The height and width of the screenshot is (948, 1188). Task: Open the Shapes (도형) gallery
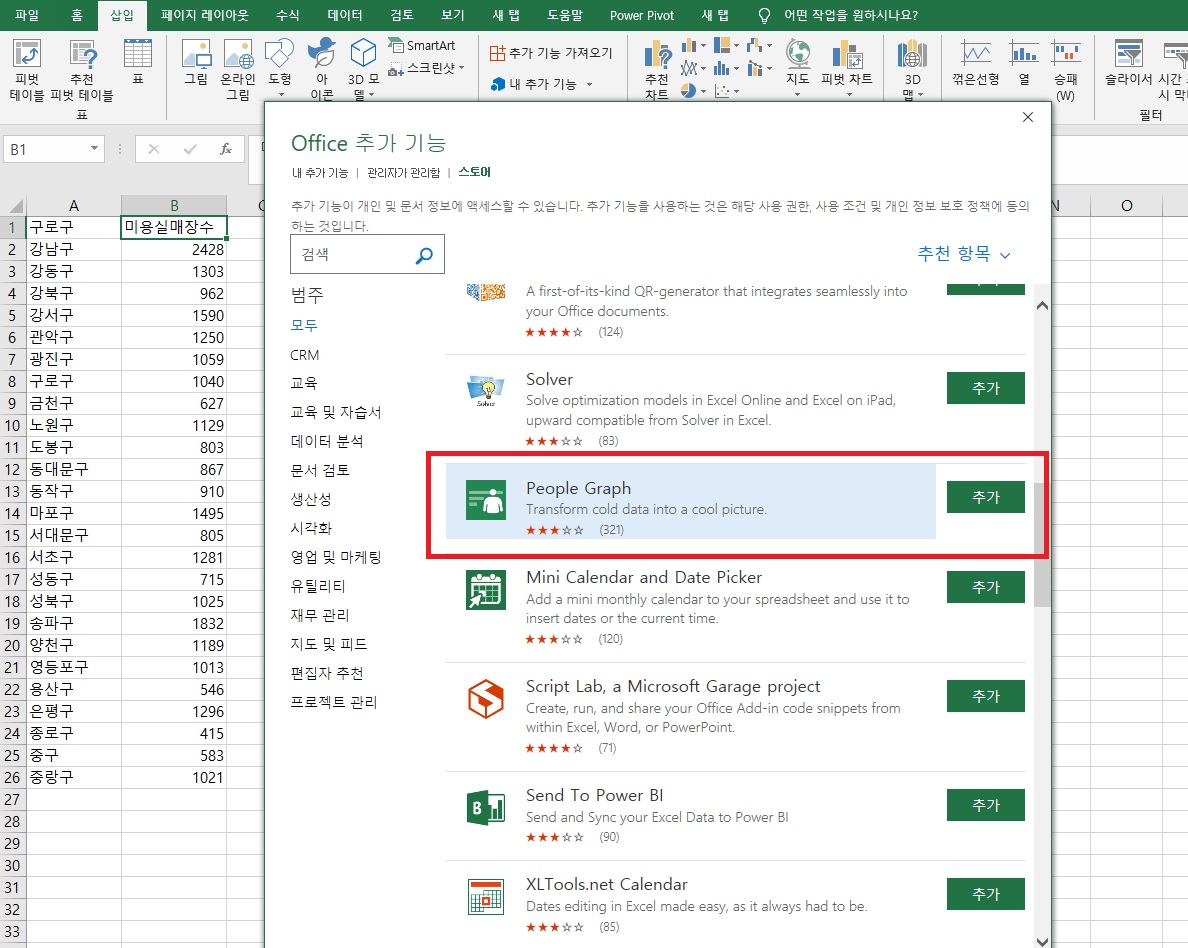point(280,67)
